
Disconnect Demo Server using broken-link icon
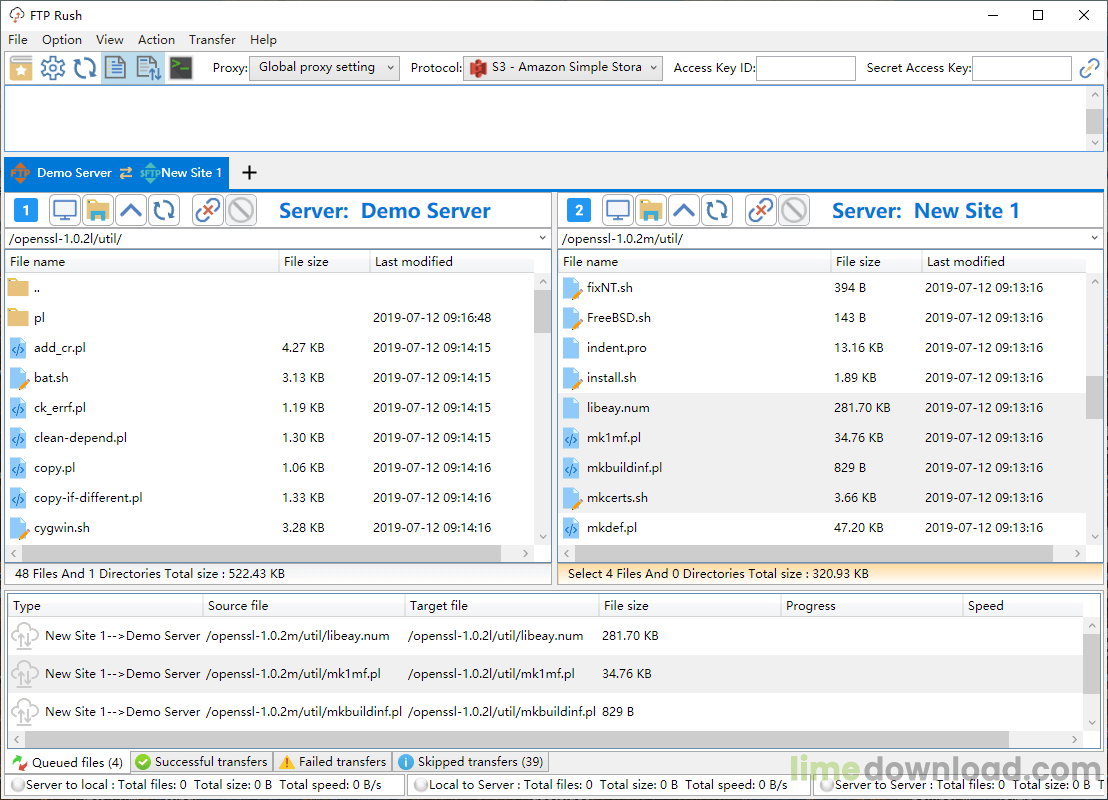[208, 211]
